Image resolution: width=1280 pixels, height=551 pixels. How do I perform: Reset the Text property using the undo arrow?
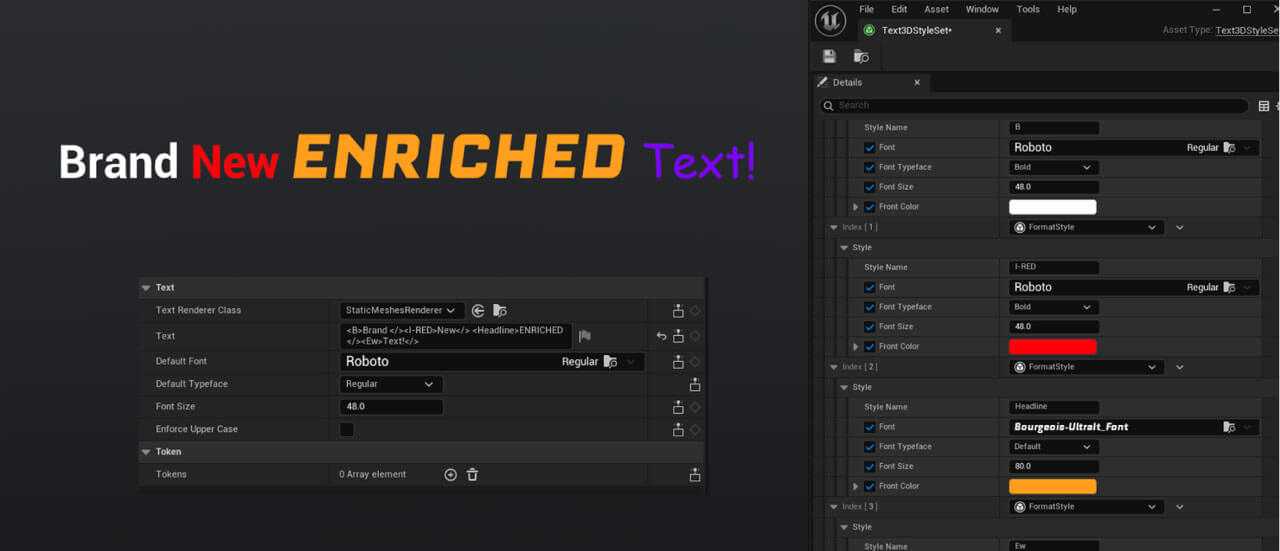pos(661,336)
